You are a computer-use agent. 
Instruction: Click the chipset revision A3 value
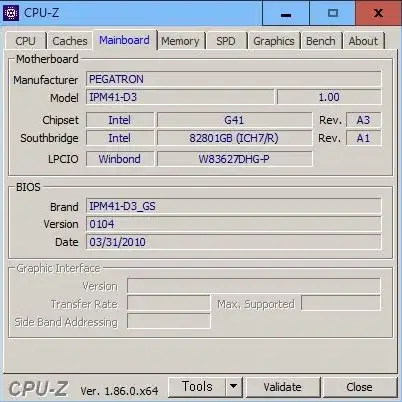coord(363,120)
